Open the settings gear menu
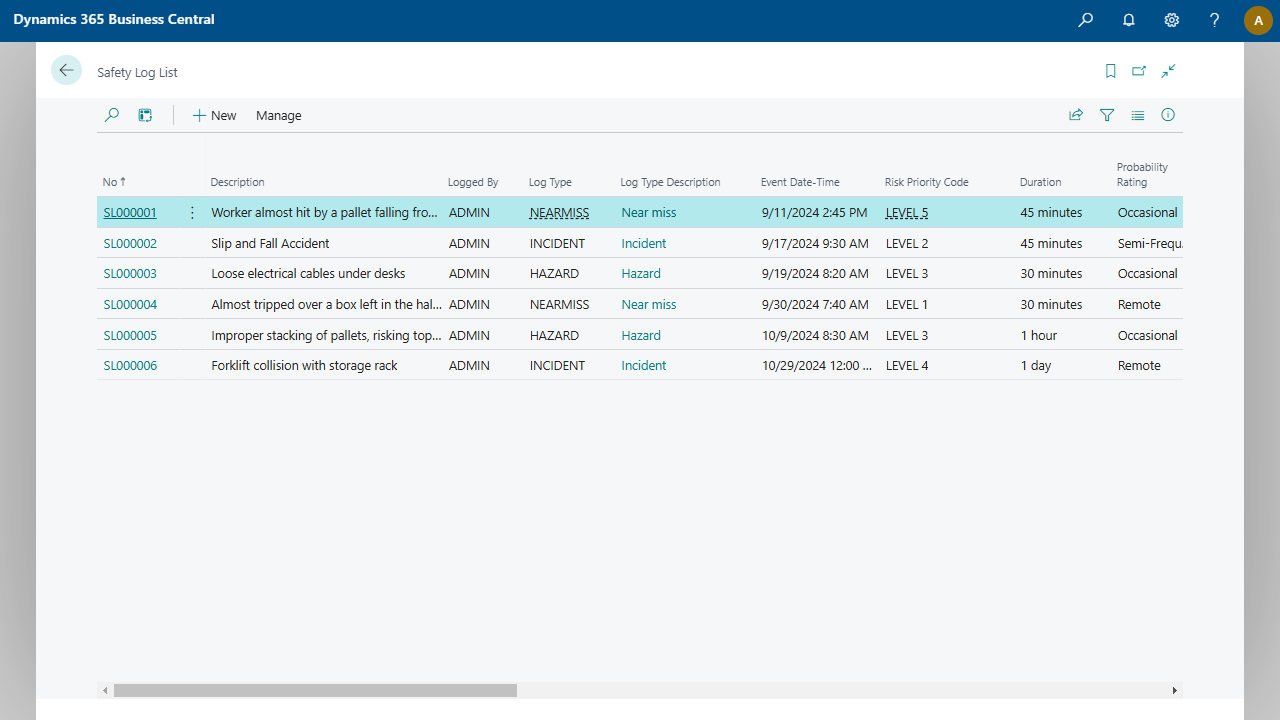The image size is (1280, 720). tap(1172, 20)
